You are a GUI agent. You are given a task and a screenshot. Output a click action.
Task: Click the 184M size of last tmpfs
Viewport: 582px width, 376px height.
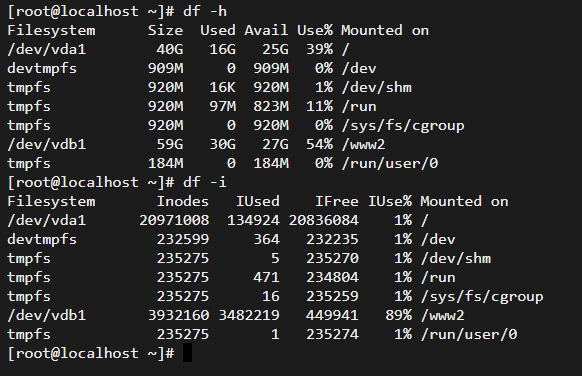[x=166, y=163]
